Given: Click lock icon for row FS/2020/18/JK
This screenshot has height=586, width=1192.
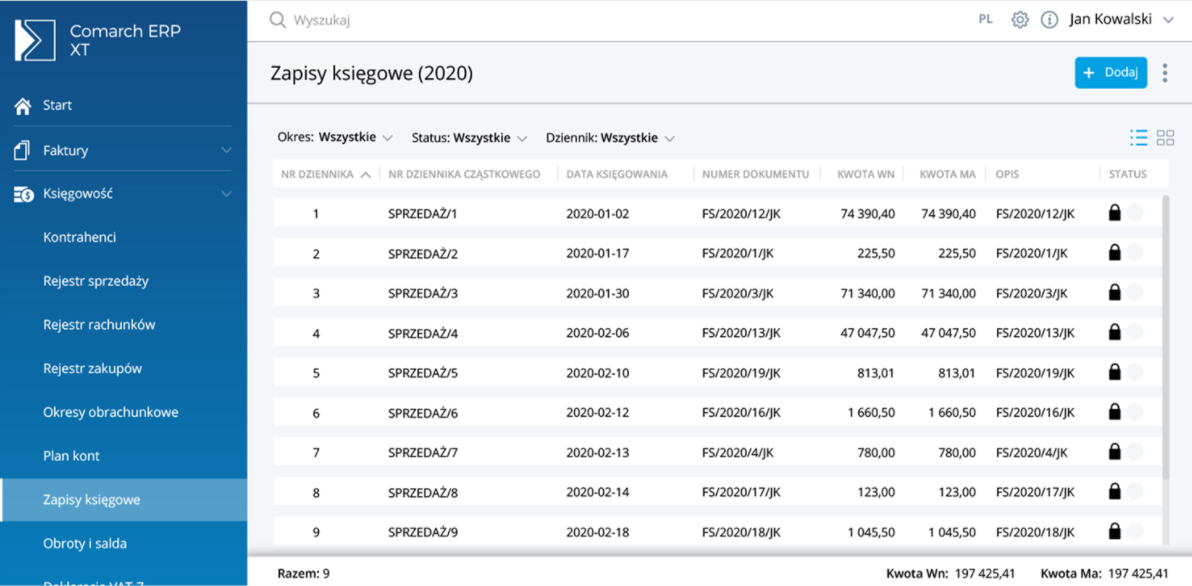Looking at the screenshot, I should [1114, 531].
